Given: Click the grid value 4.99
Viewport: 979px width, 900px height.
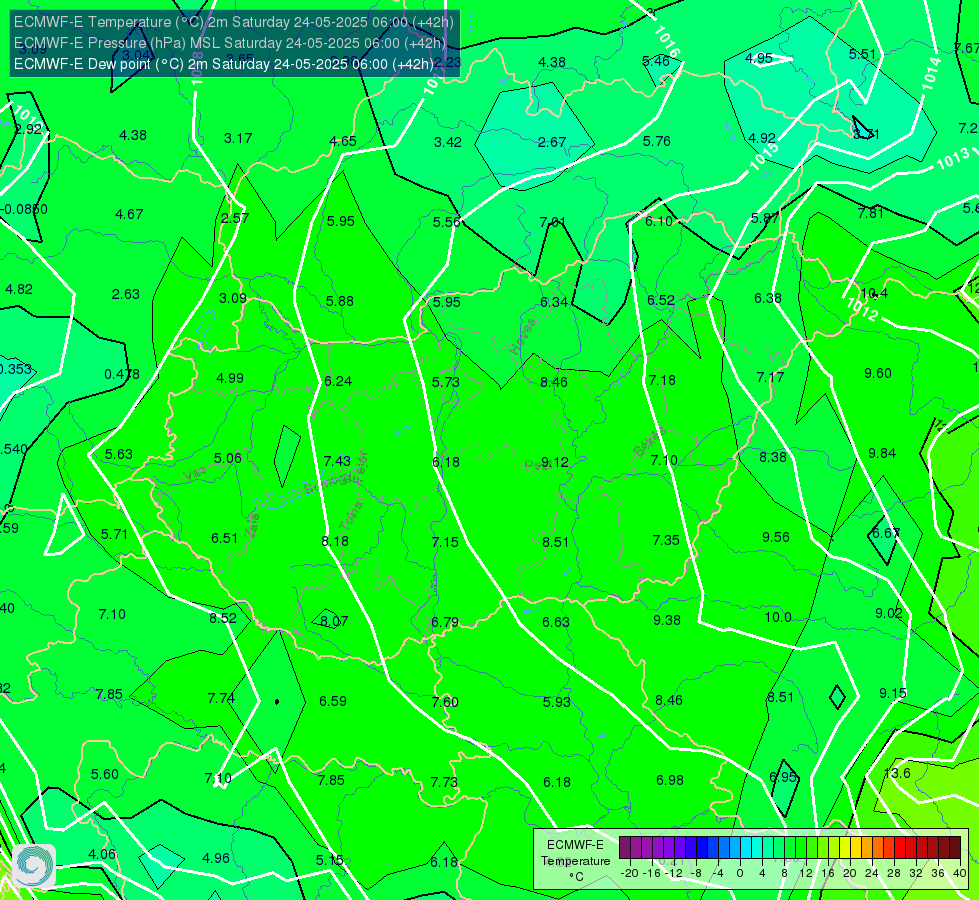Looking at the screenshot, I should [230, 378].
